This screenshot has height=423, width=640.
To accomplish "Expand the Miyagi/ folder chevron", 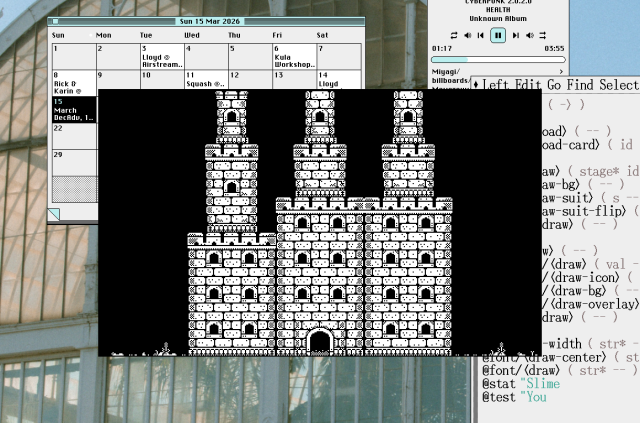I will [561, 72].
